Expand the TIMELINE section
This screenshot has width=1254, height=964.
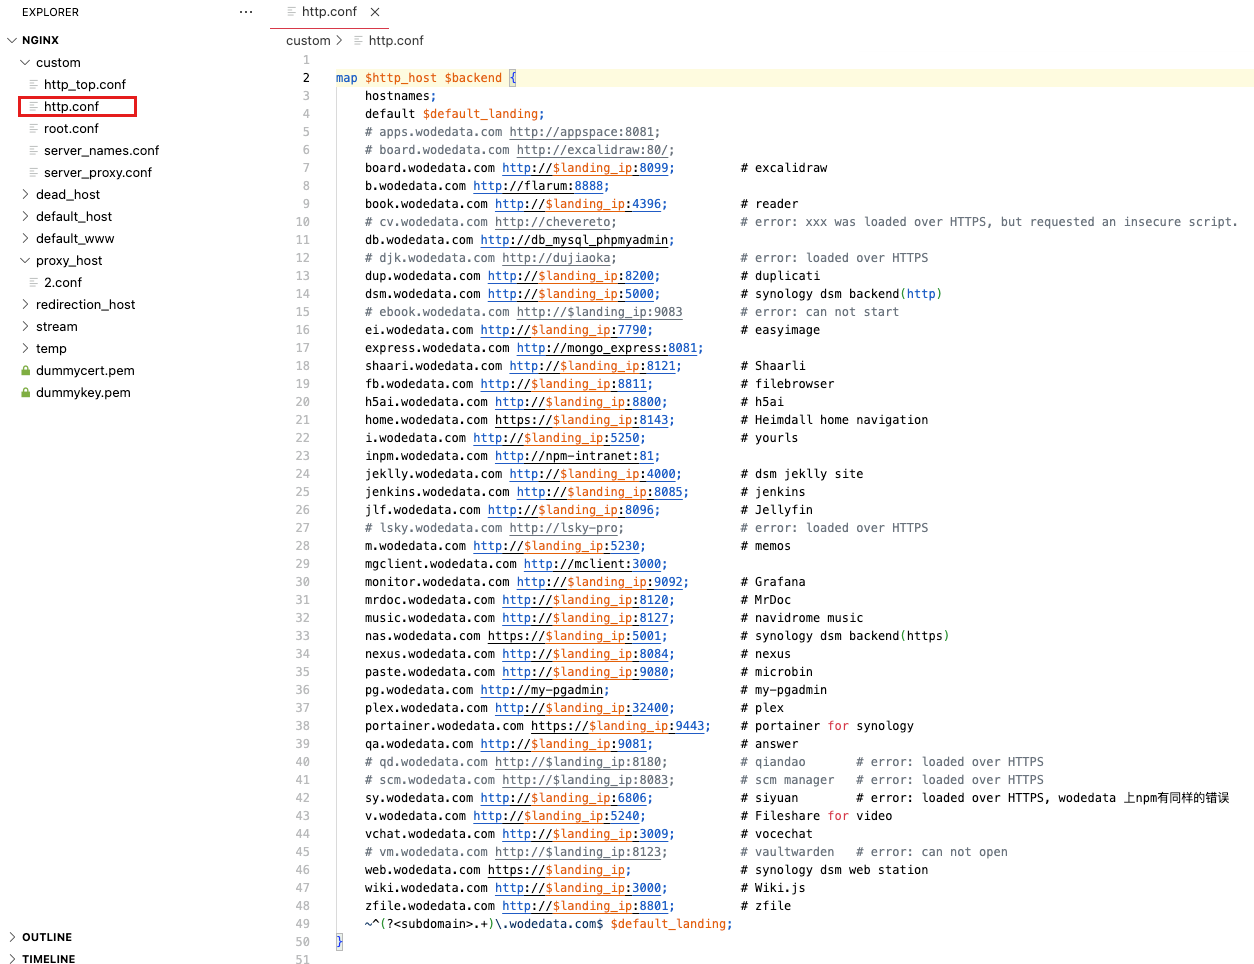pos(12,959)
